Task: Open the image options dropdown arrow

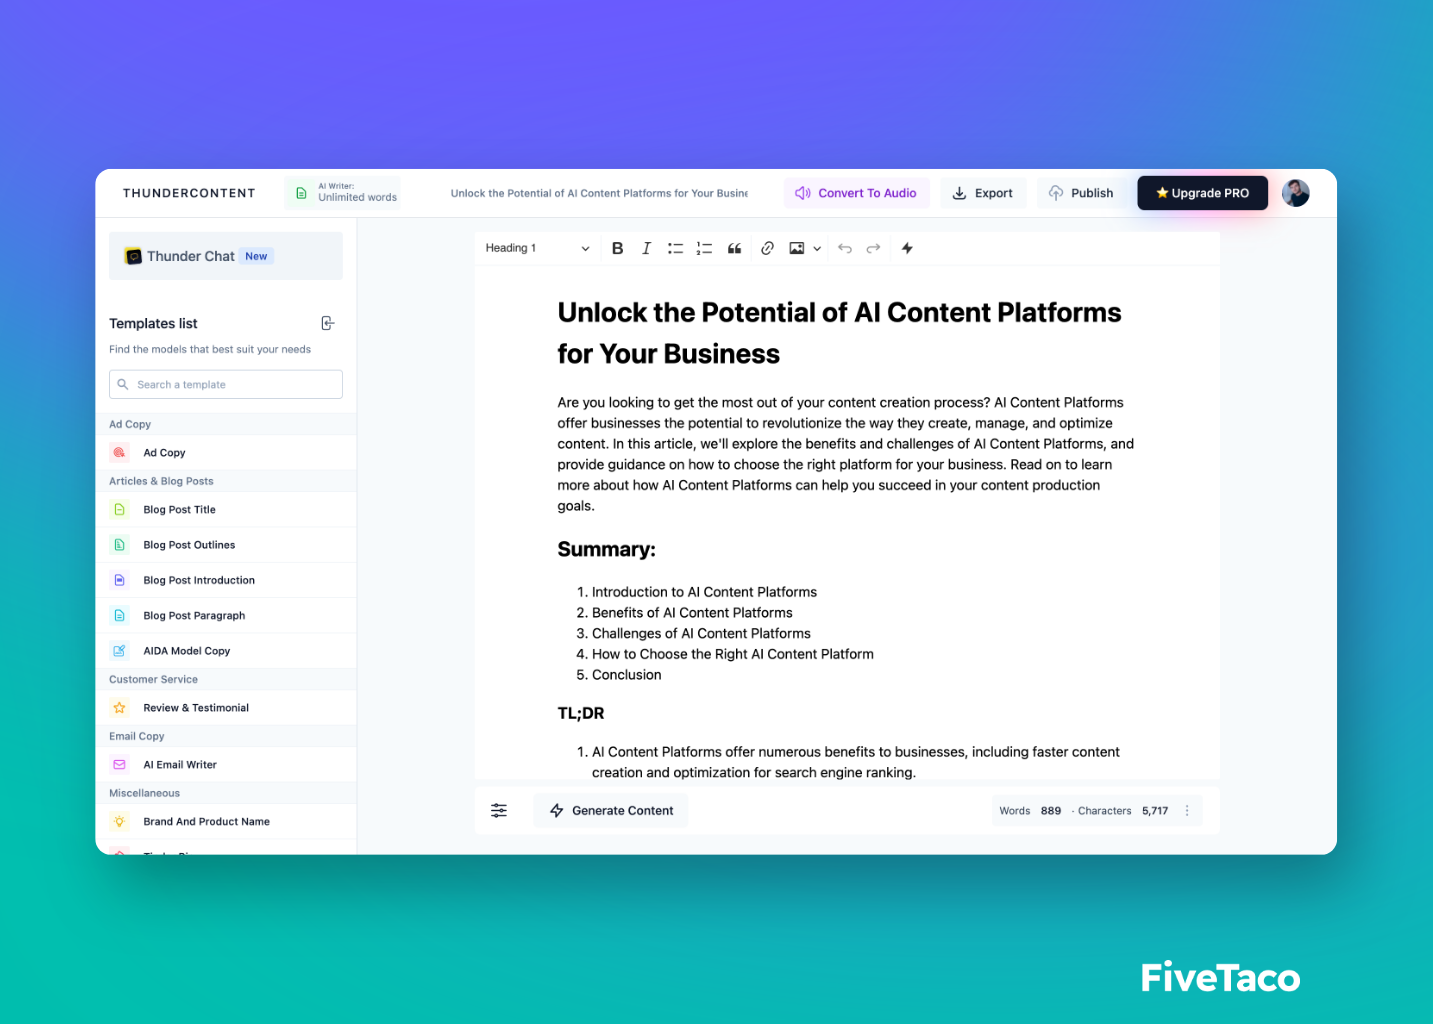Action: point(817,249)
